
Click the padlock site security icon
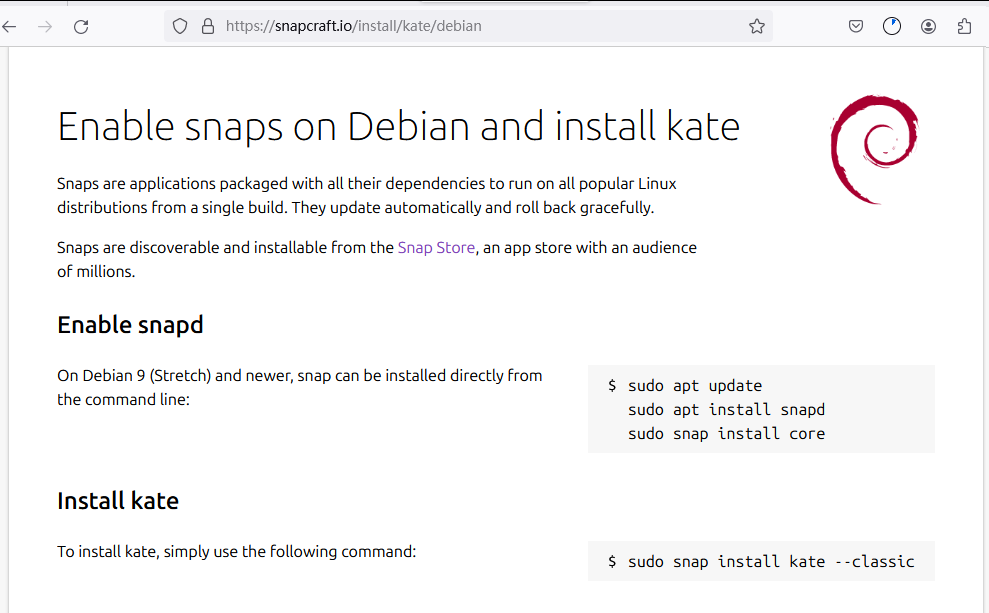tap(208, 26)
